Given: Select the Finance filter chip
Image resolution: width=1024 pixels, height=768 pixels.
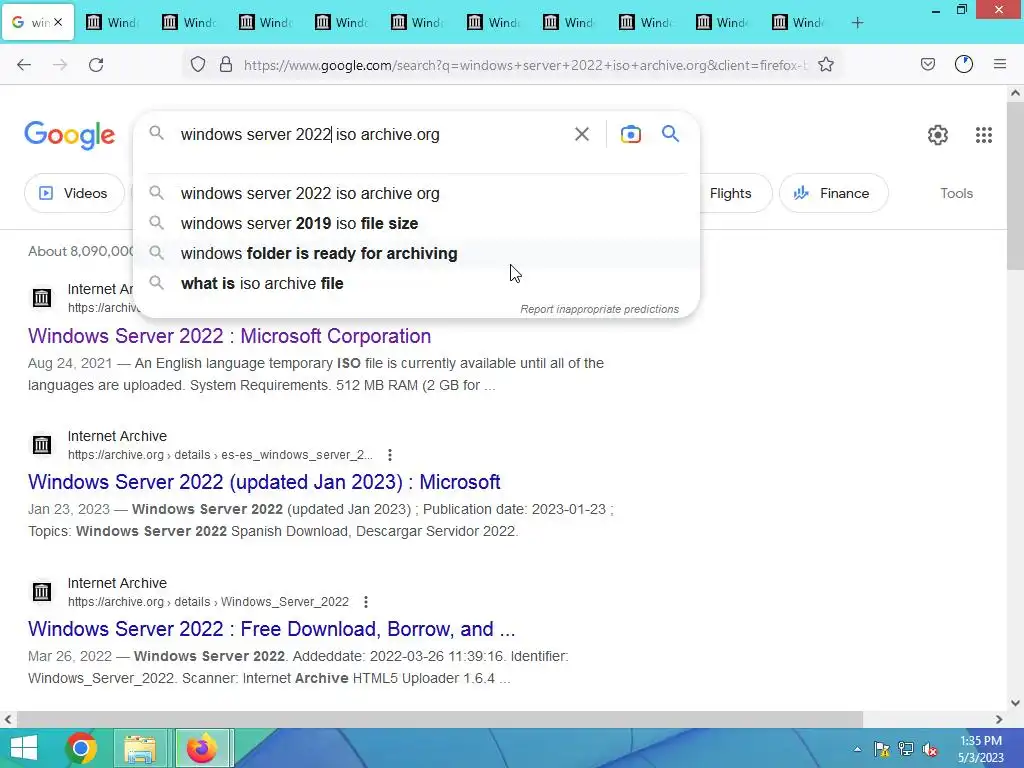Looking at the screenshot, I should point(834,193).
